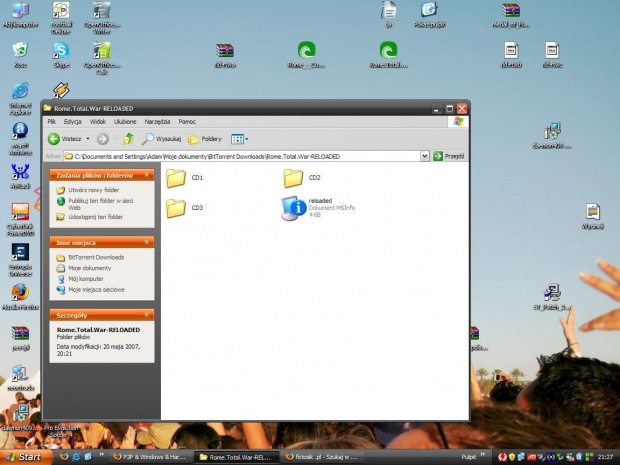The width and height of the screenshot is (620, 465).
Task: Select the Mozilla Firefox desktop icon
Action: [x=20, y=297]
